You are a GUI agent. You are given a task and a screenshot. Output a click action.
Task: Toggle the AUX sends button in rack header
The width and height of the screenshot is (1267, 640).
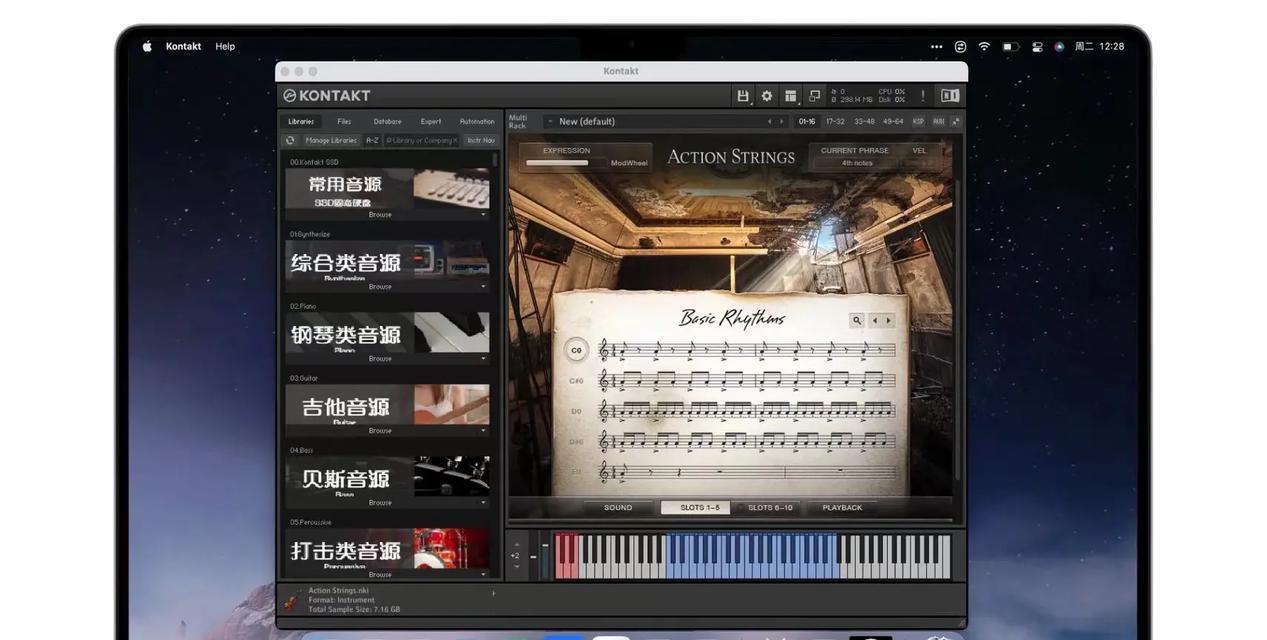938,121
